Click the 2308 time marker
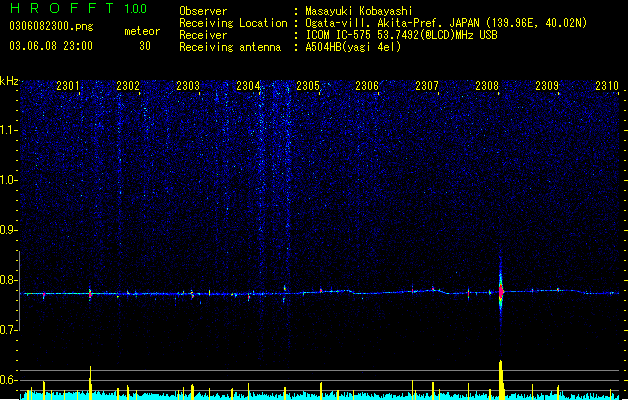 coord(487,86)
